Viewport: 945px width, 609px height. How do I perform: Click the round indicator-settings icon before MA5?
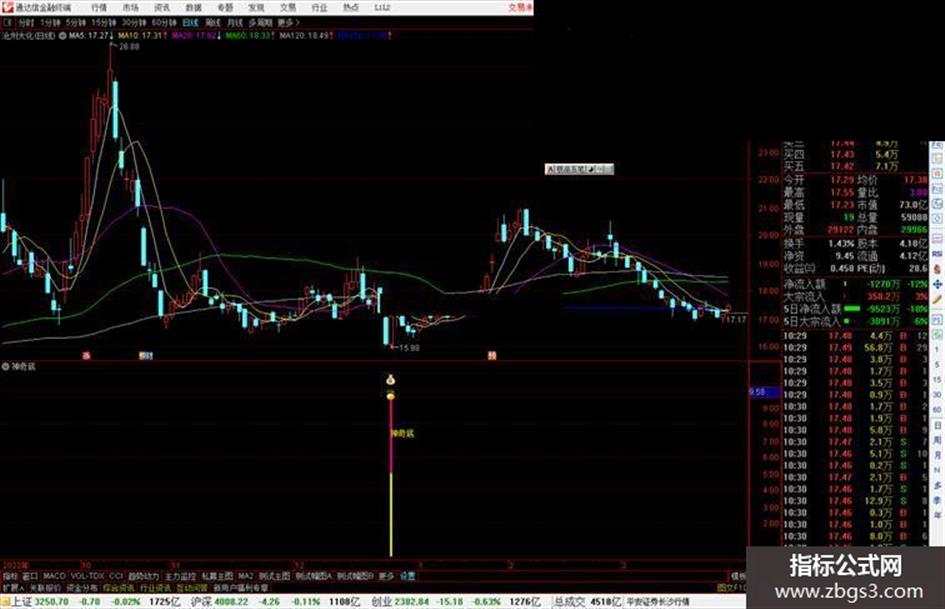(x=62, y=36)
